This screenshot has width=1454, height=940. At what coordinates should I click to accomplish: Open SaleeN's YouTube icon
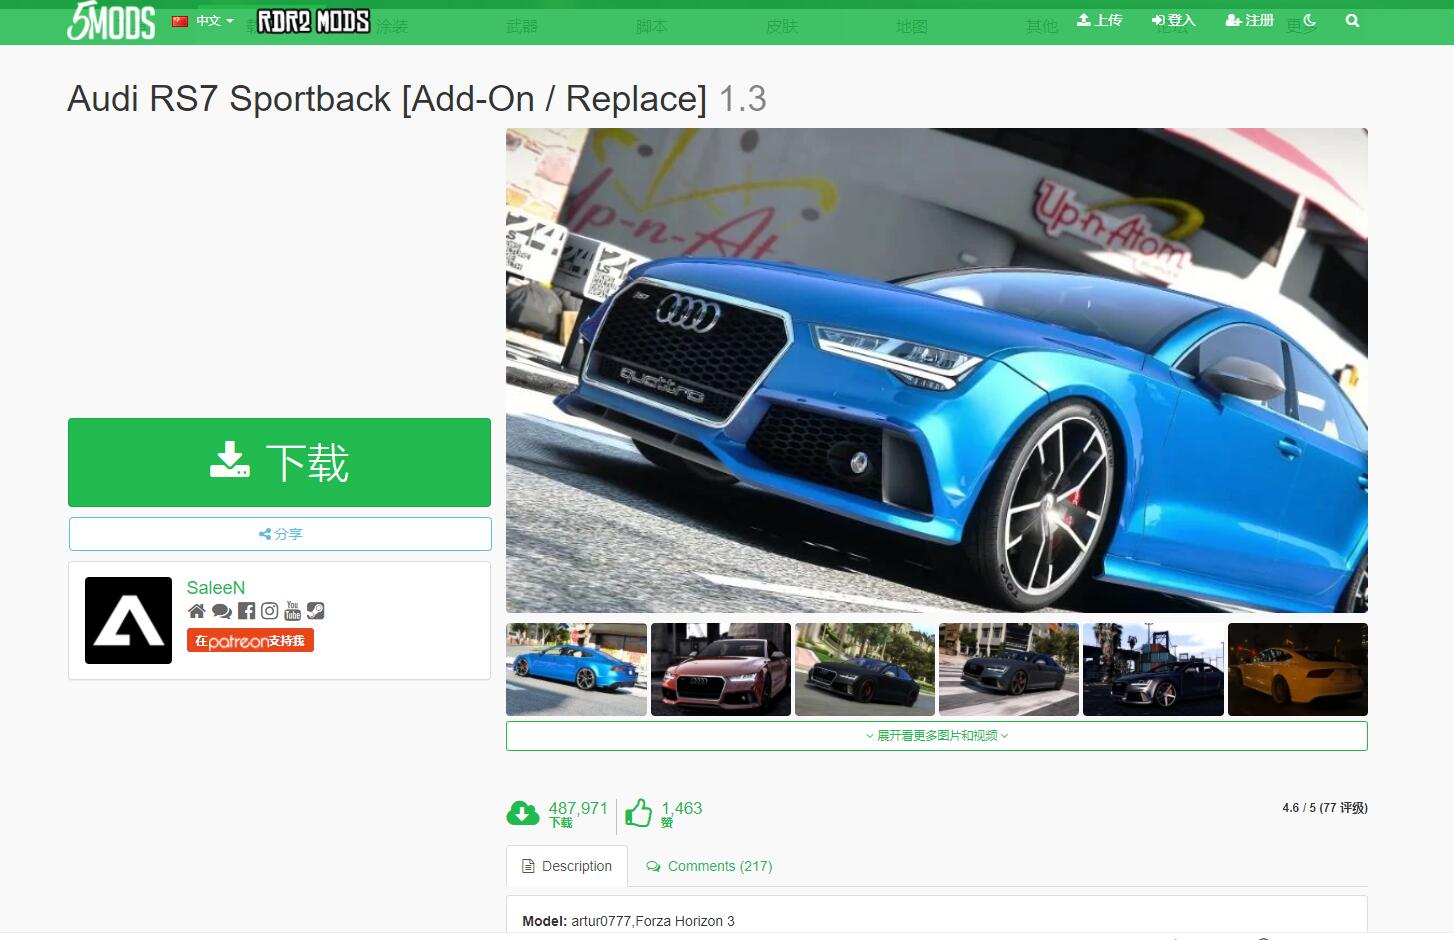[x=292, y=611]
